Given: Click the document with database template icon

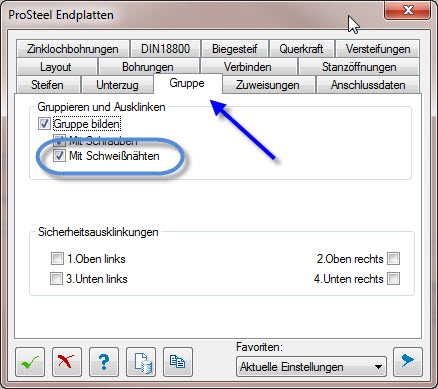Looking at the screenshot, I should click(x=141, y=362).
